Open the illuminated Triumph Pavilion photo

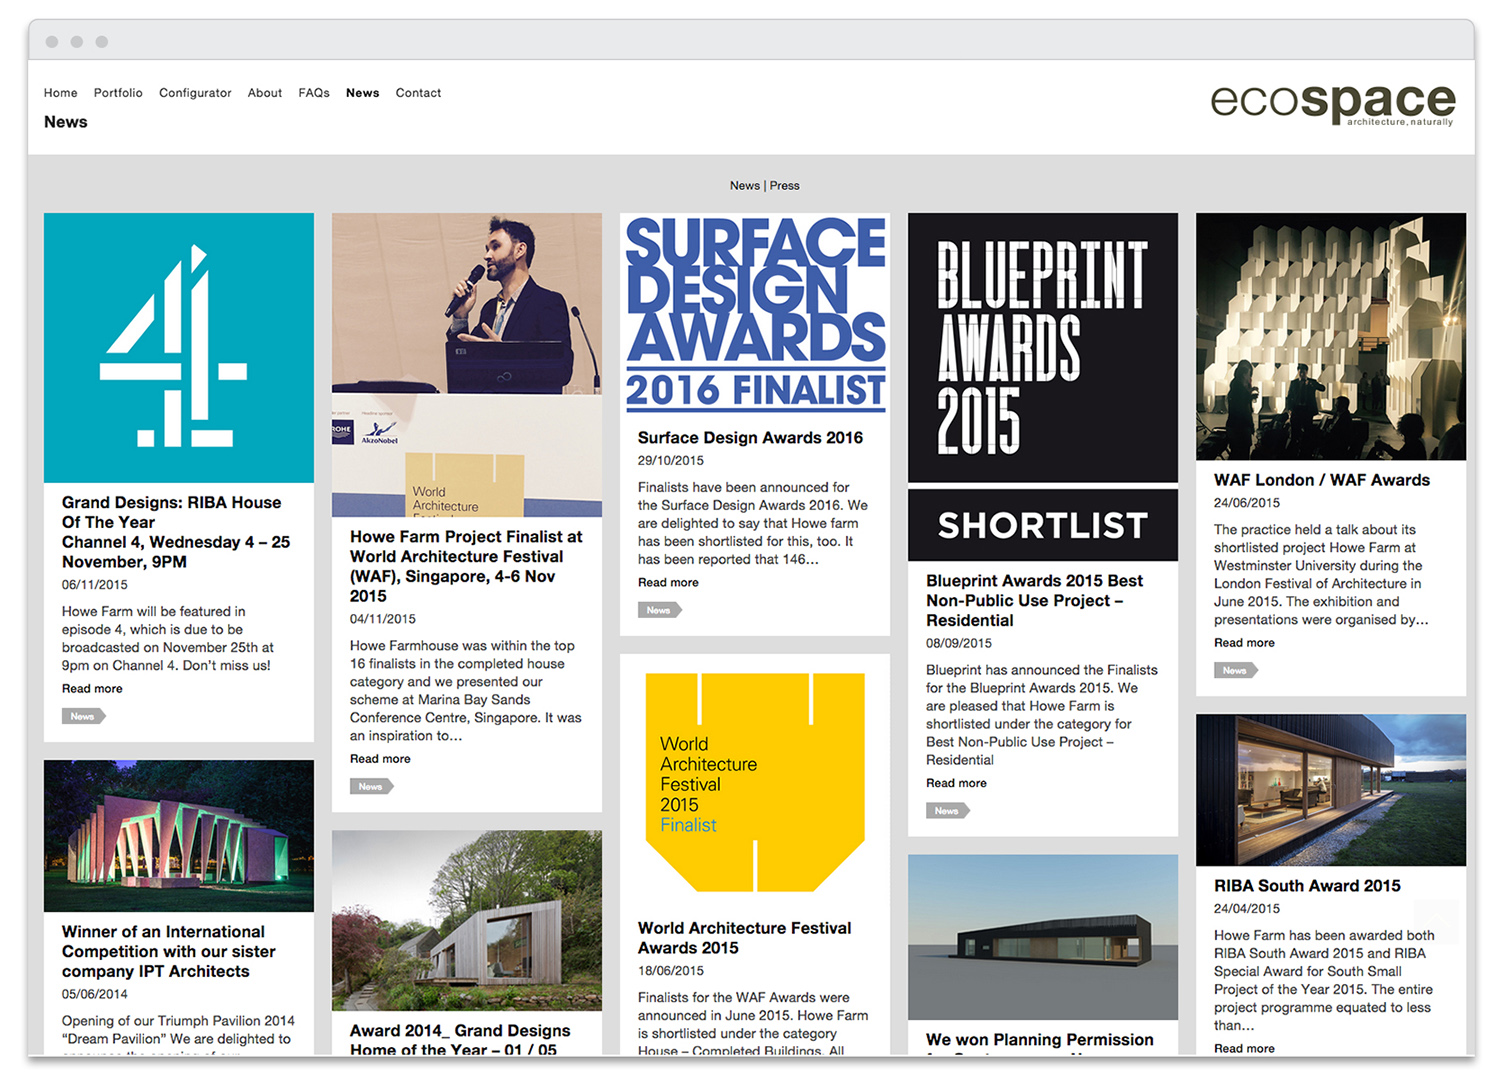pos(179,836)
